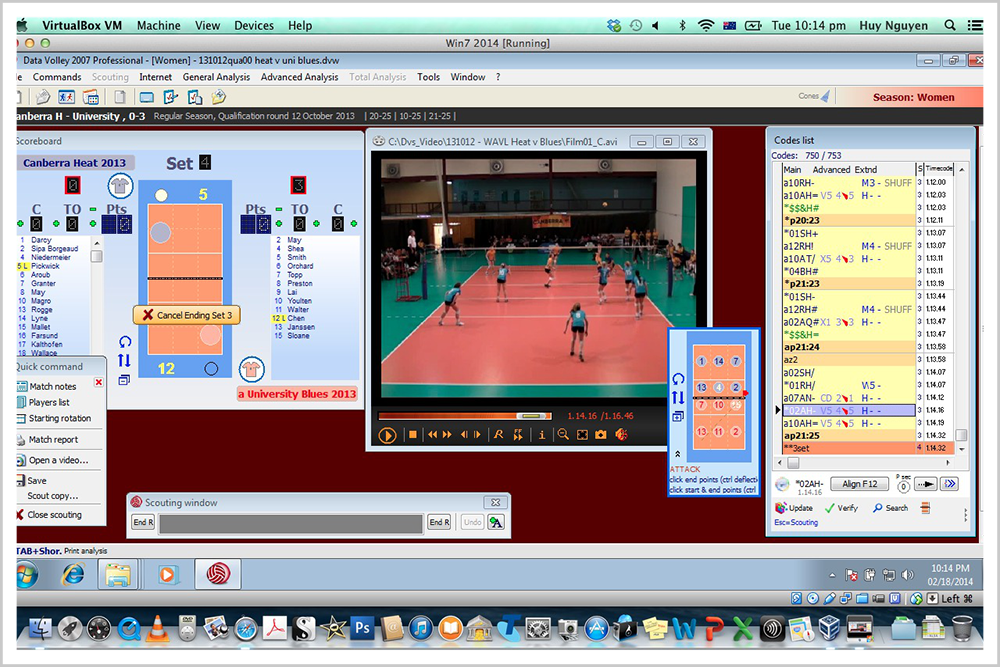Click the snapshot camera icon in video player

point(601,435)
